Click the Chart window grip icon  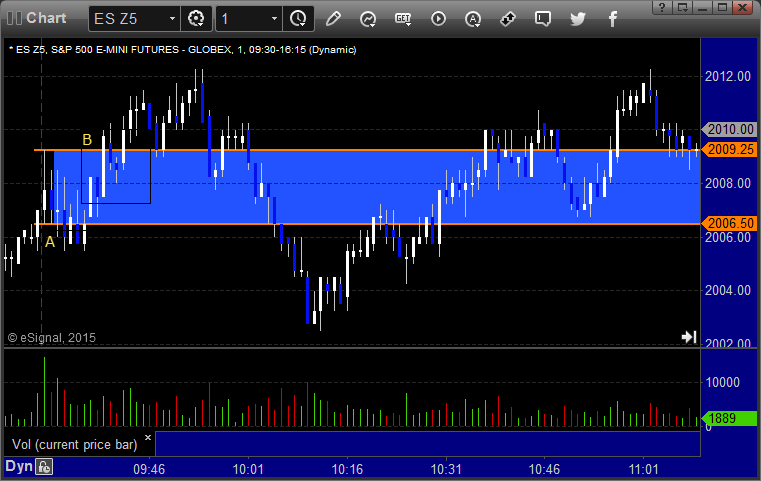point(14,18)
